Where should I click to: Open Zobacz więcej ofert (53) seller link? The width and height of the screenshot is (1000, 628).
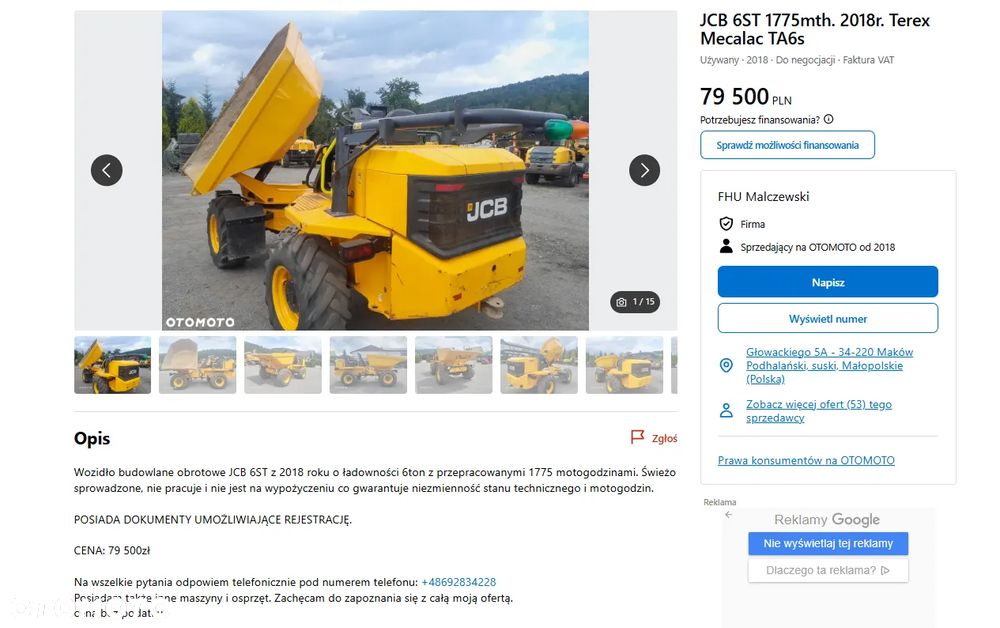click(819, 411)
